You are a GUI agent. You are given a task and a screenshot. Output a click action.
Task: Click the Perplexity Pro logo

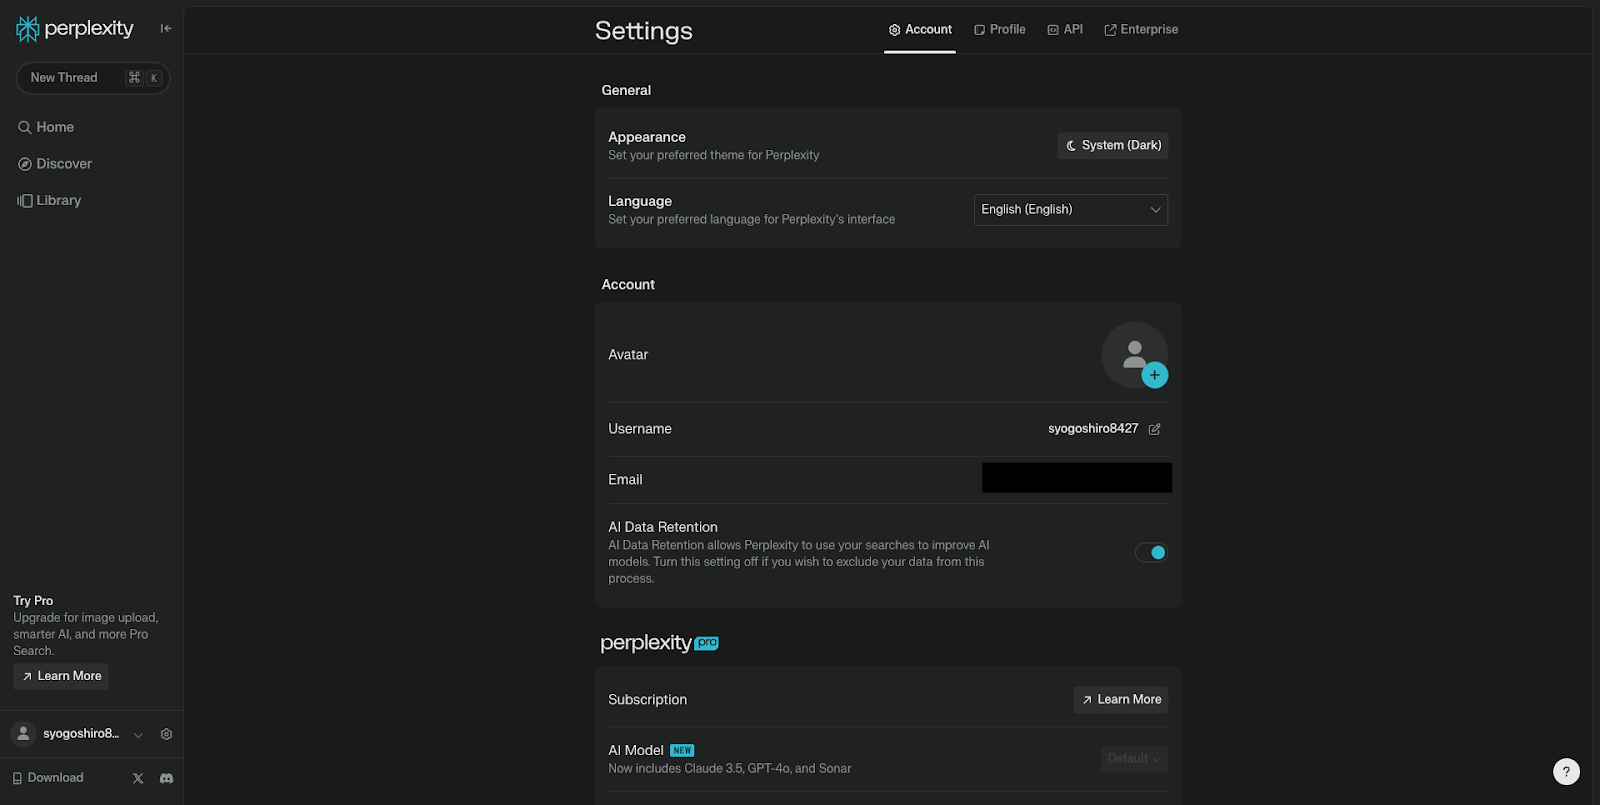(659, 643)
